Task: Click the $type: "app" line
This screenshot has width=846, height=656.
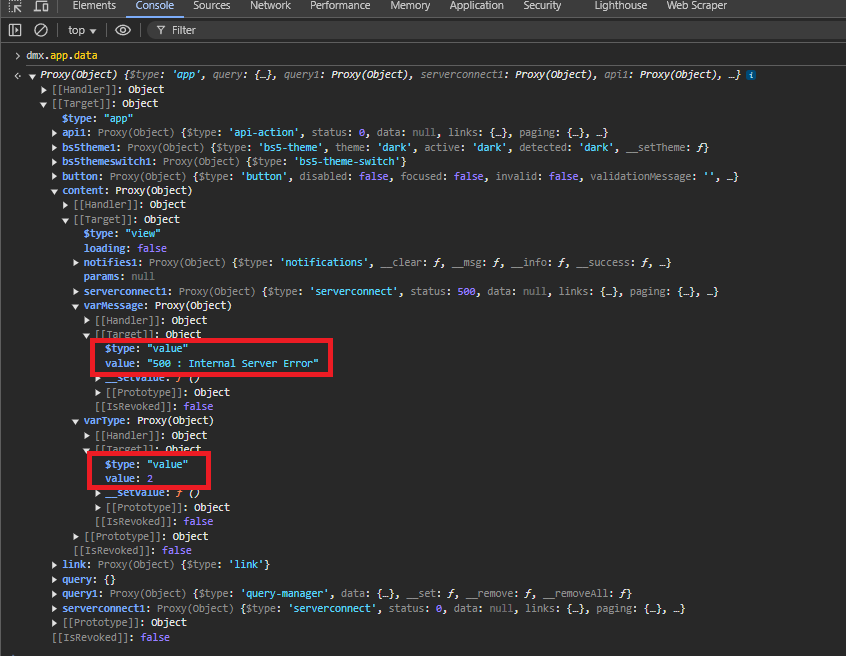Action: [97, 118]
